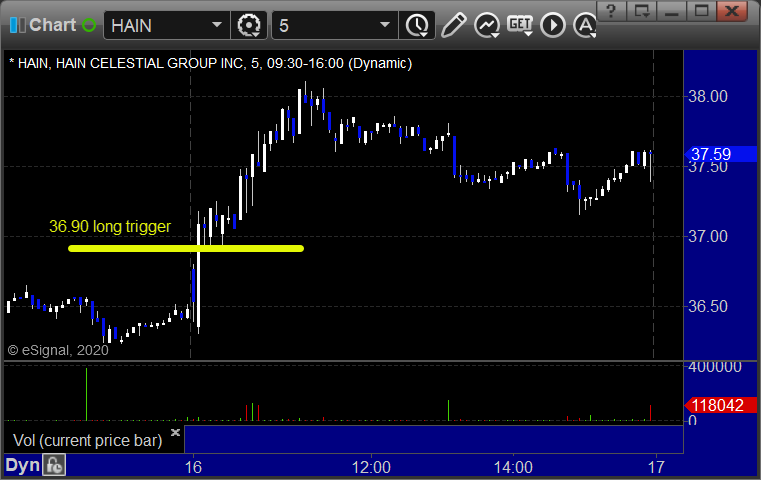Click the 38.00 price axis label
This screenshot has height=480, width=761.
[x=708, y=96]
